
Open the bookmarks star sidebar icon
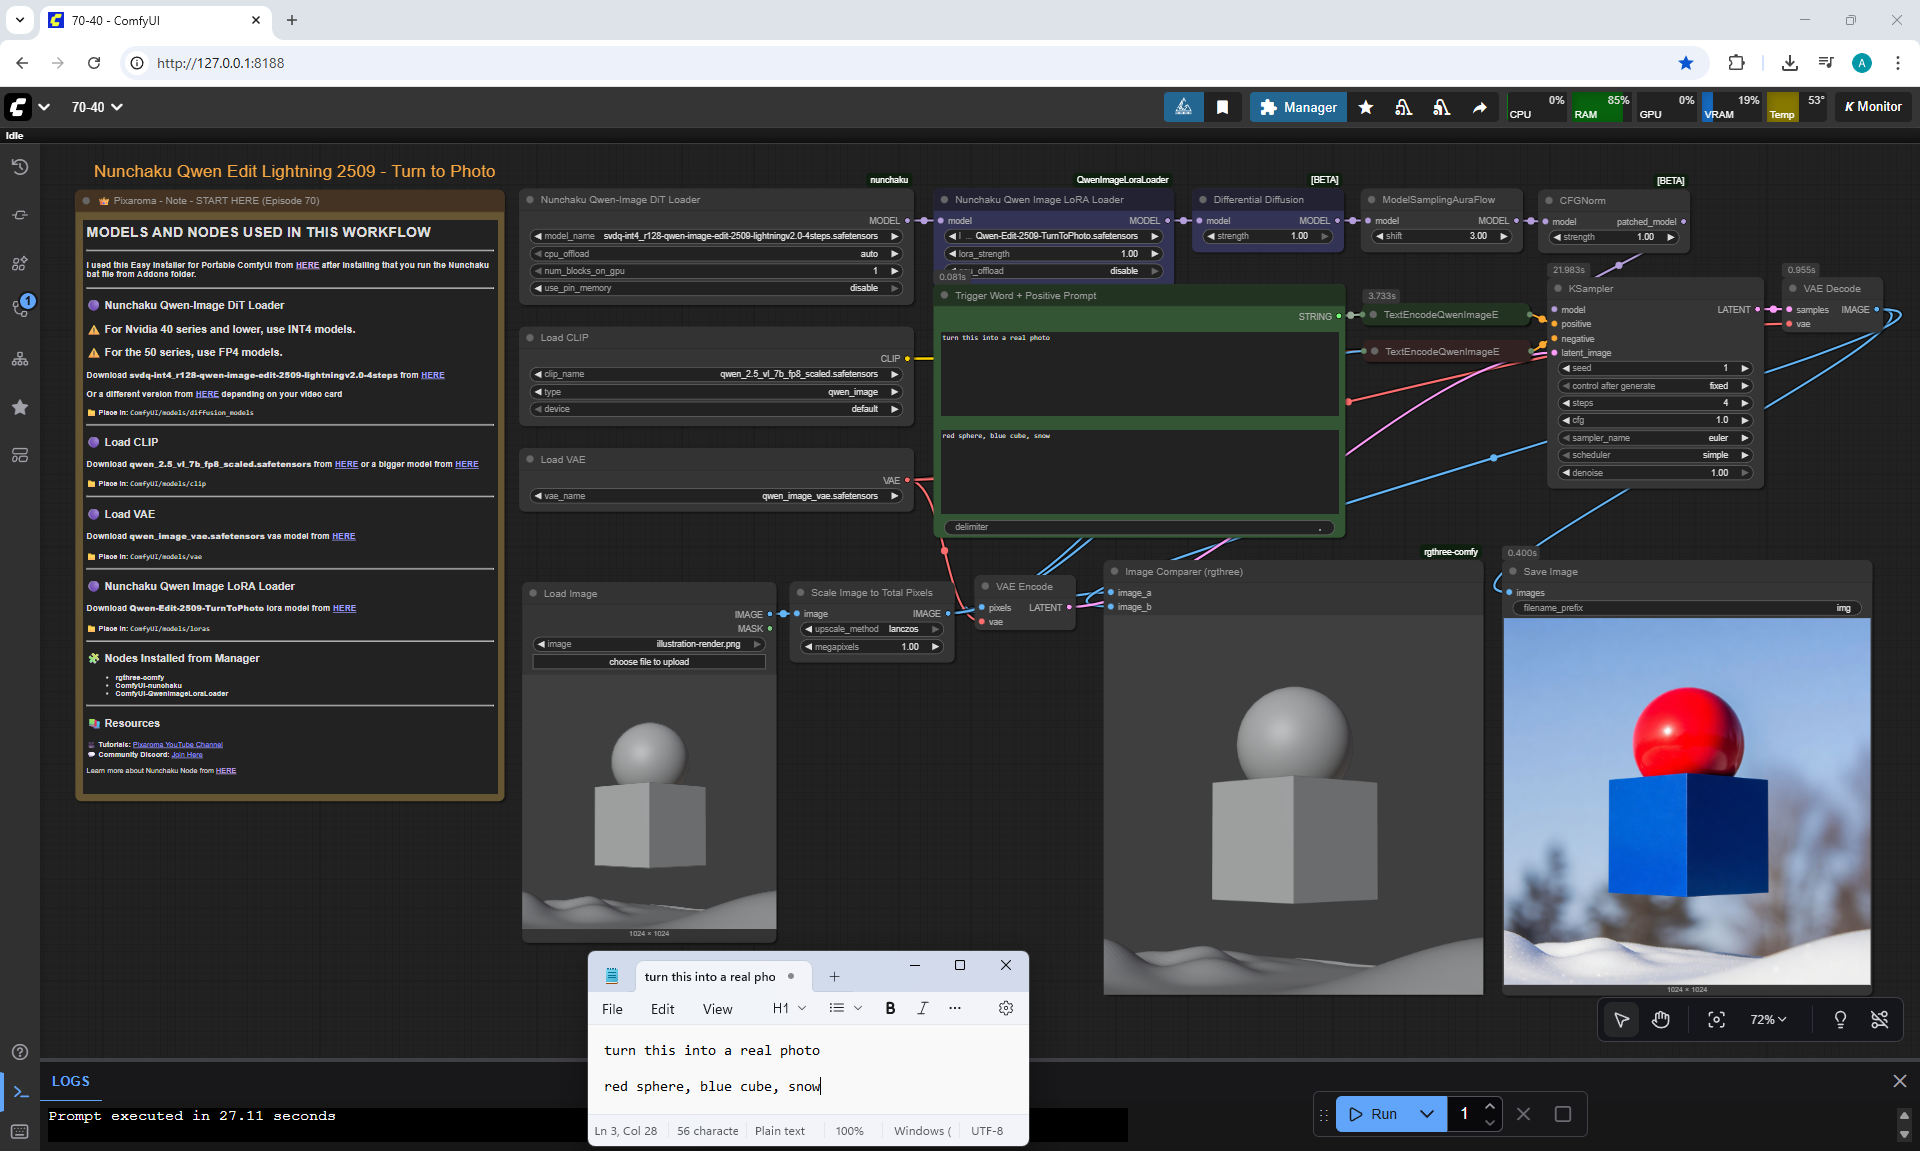[x=20, y=407]
